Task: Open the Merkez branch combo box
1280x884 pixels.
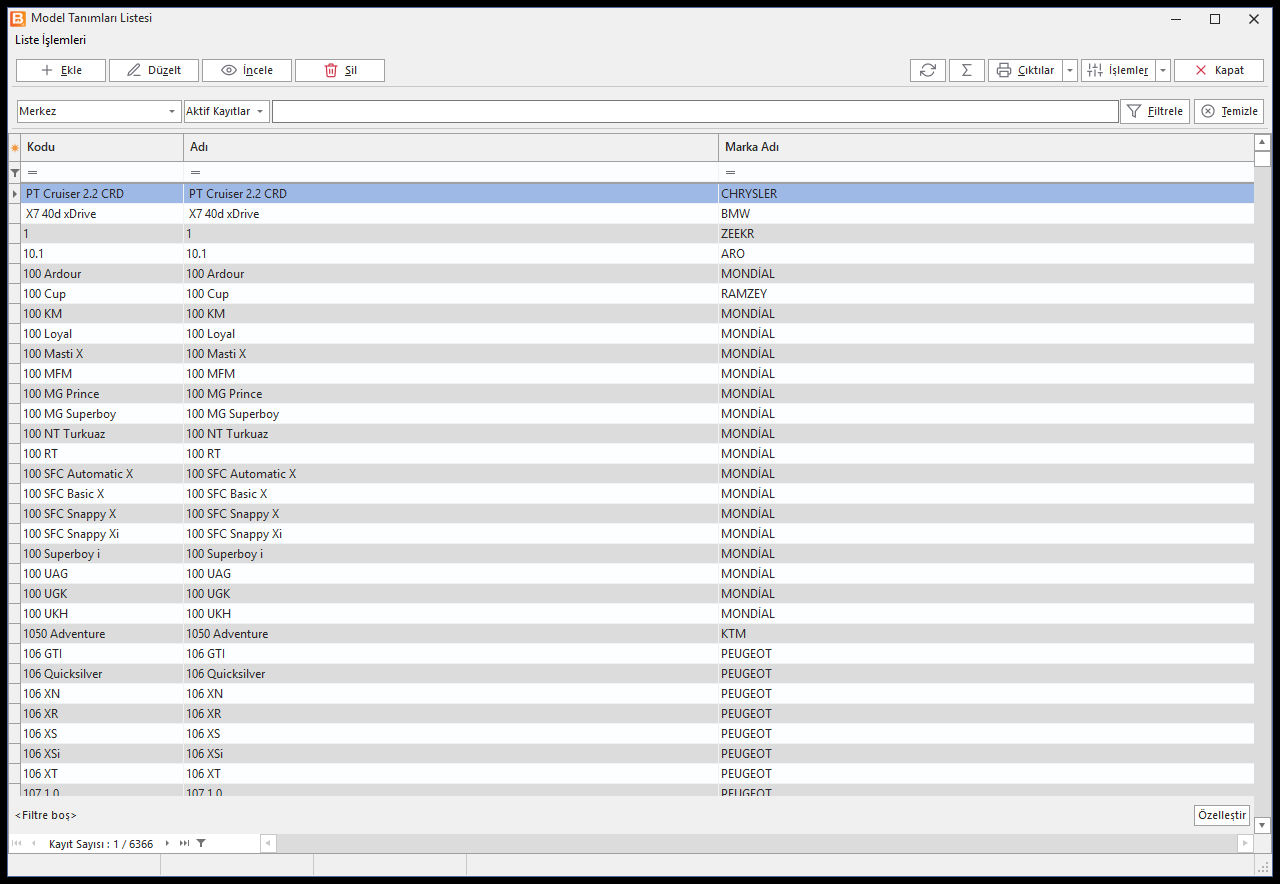Action: coord(99,111)
